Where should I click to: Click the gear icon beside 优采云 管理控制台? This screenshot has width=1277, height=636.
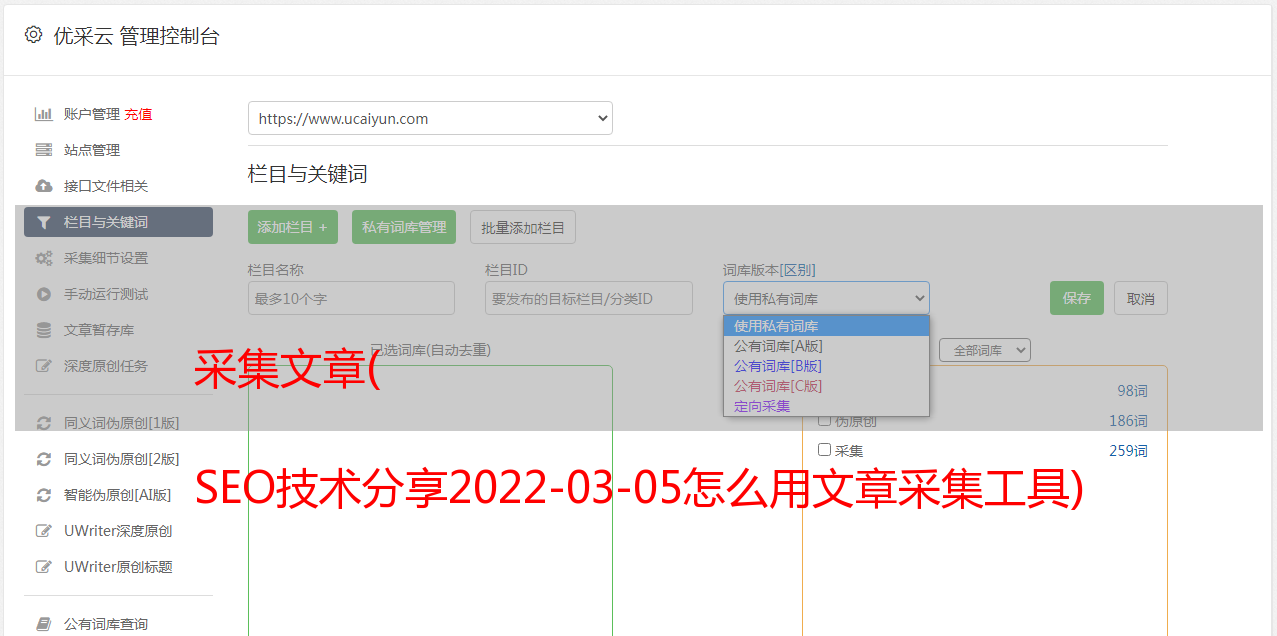(x=33, y=35)
